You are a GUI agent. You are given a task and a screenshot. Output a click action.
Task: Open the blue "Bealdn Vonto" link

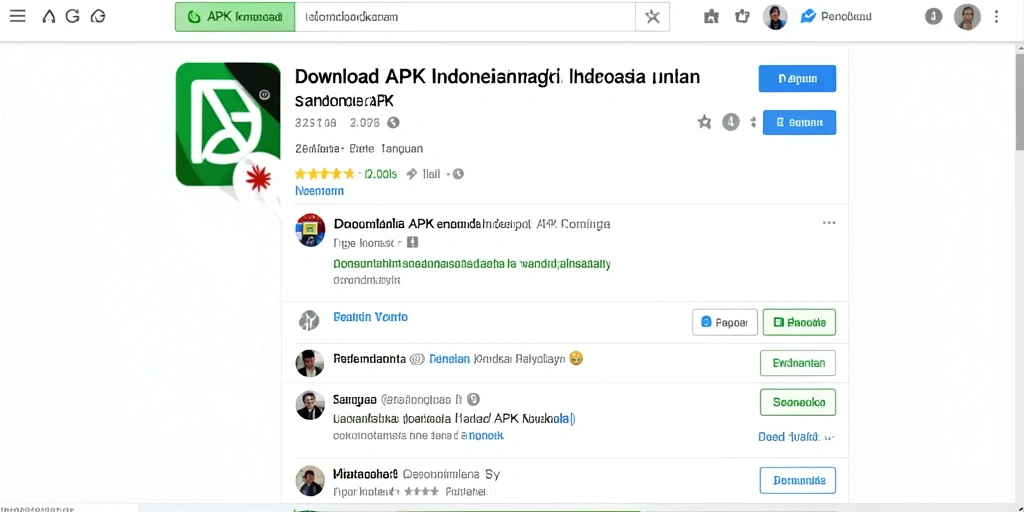tap(370, 317)
